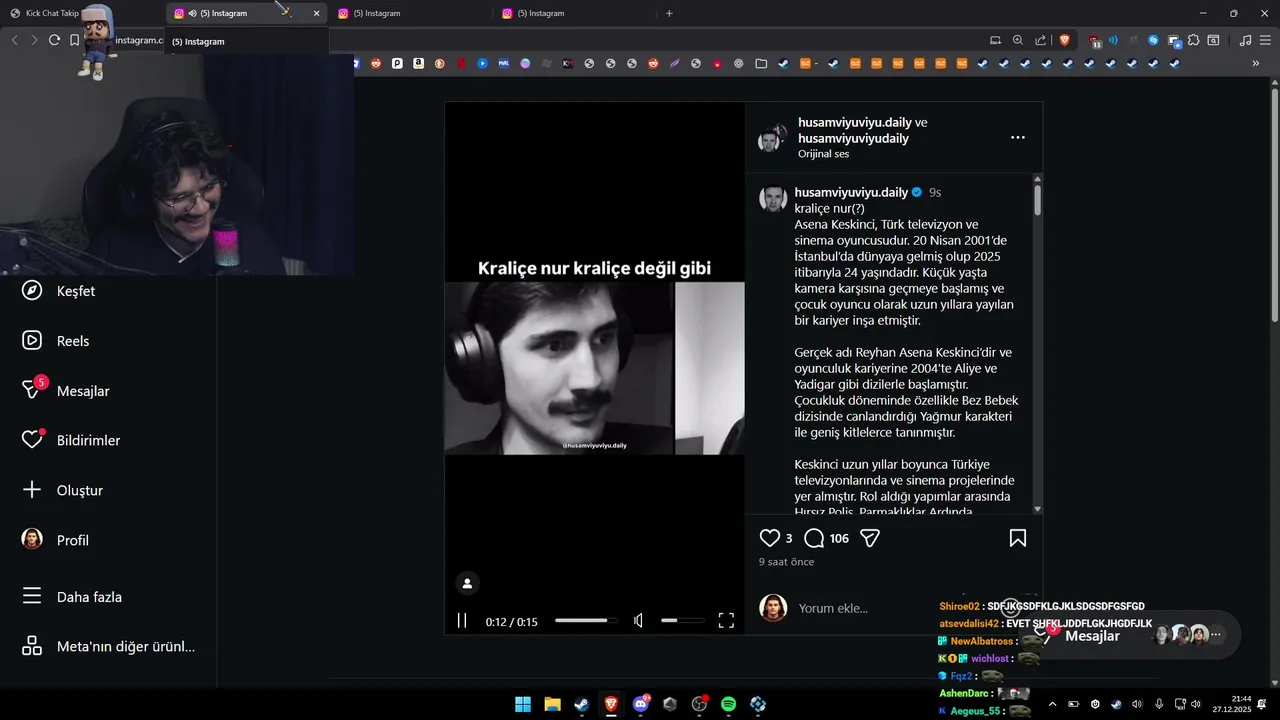Screen dimensions: 1280x720
Task: Enter fullscreen on the video
Action: [x=727, y=621]
